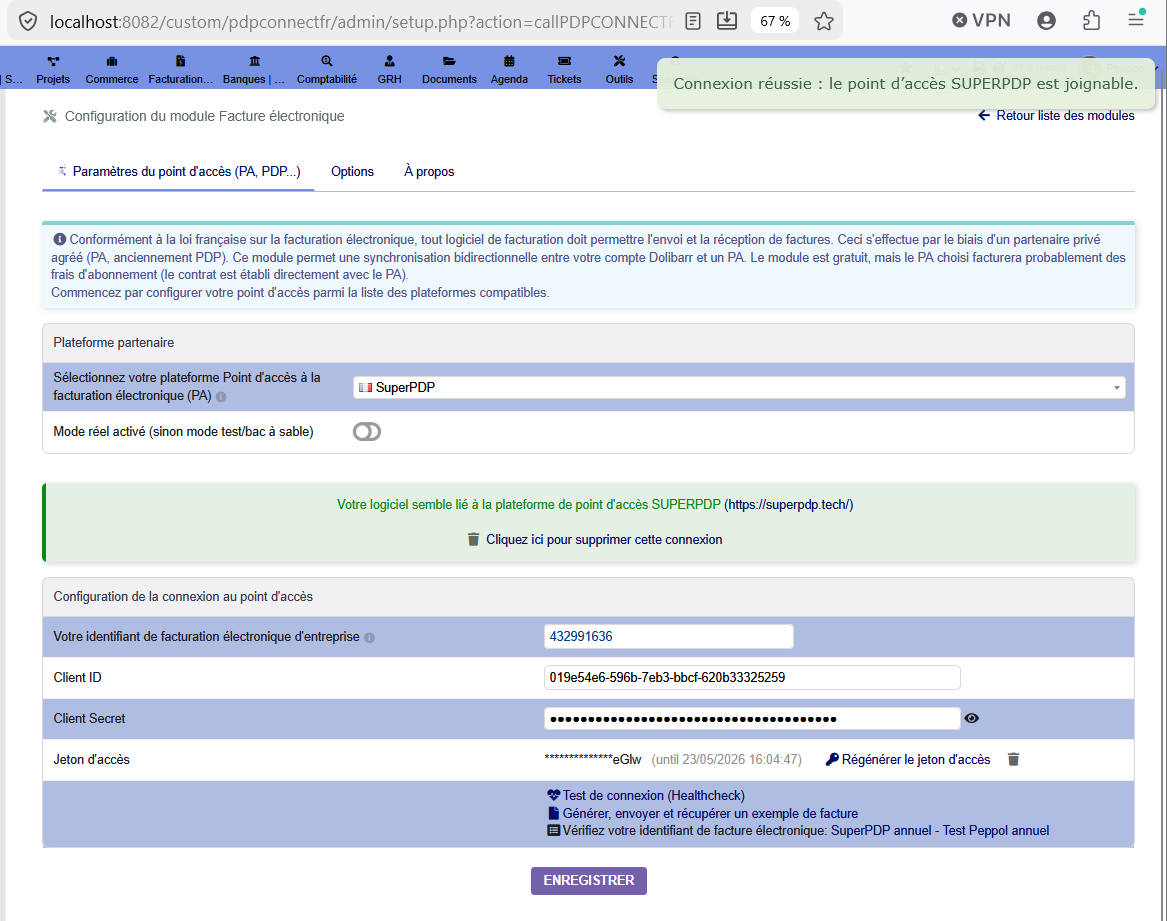1167x921 pixels.
Task: Switch to the À propos tab
Action: [x=429, y=172]
